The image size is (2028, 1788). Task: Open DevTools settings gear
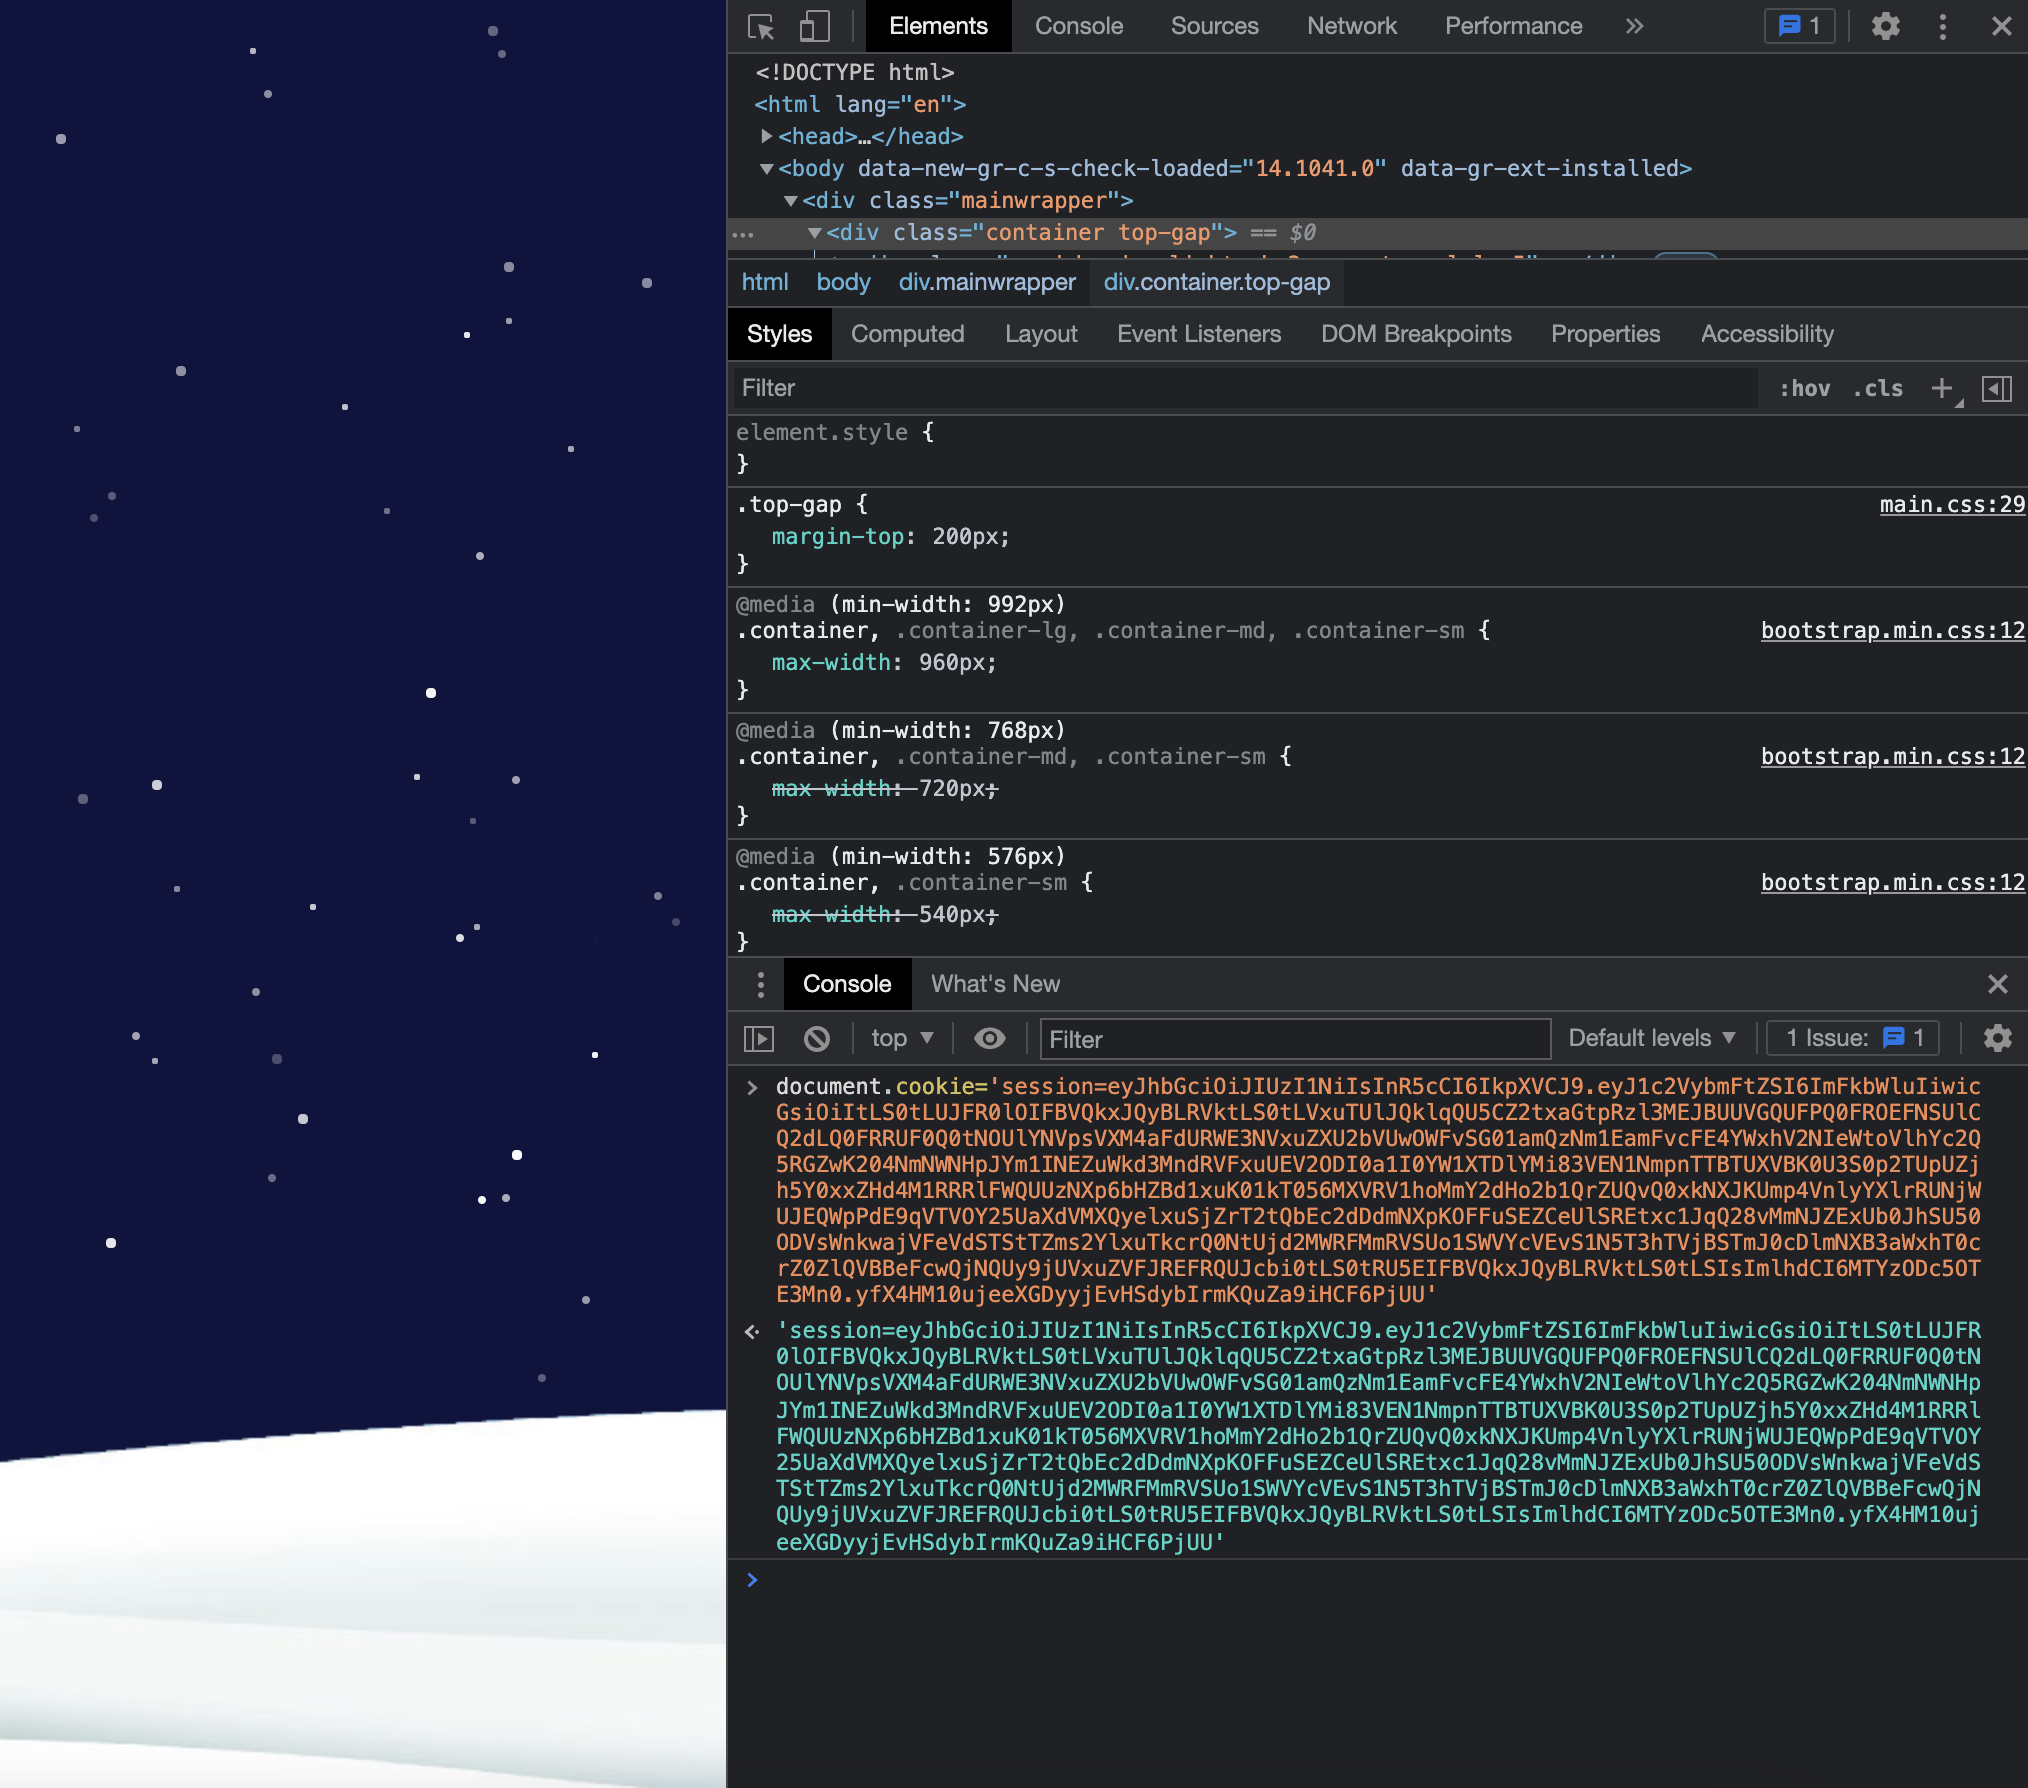[x=1885, y=26]
